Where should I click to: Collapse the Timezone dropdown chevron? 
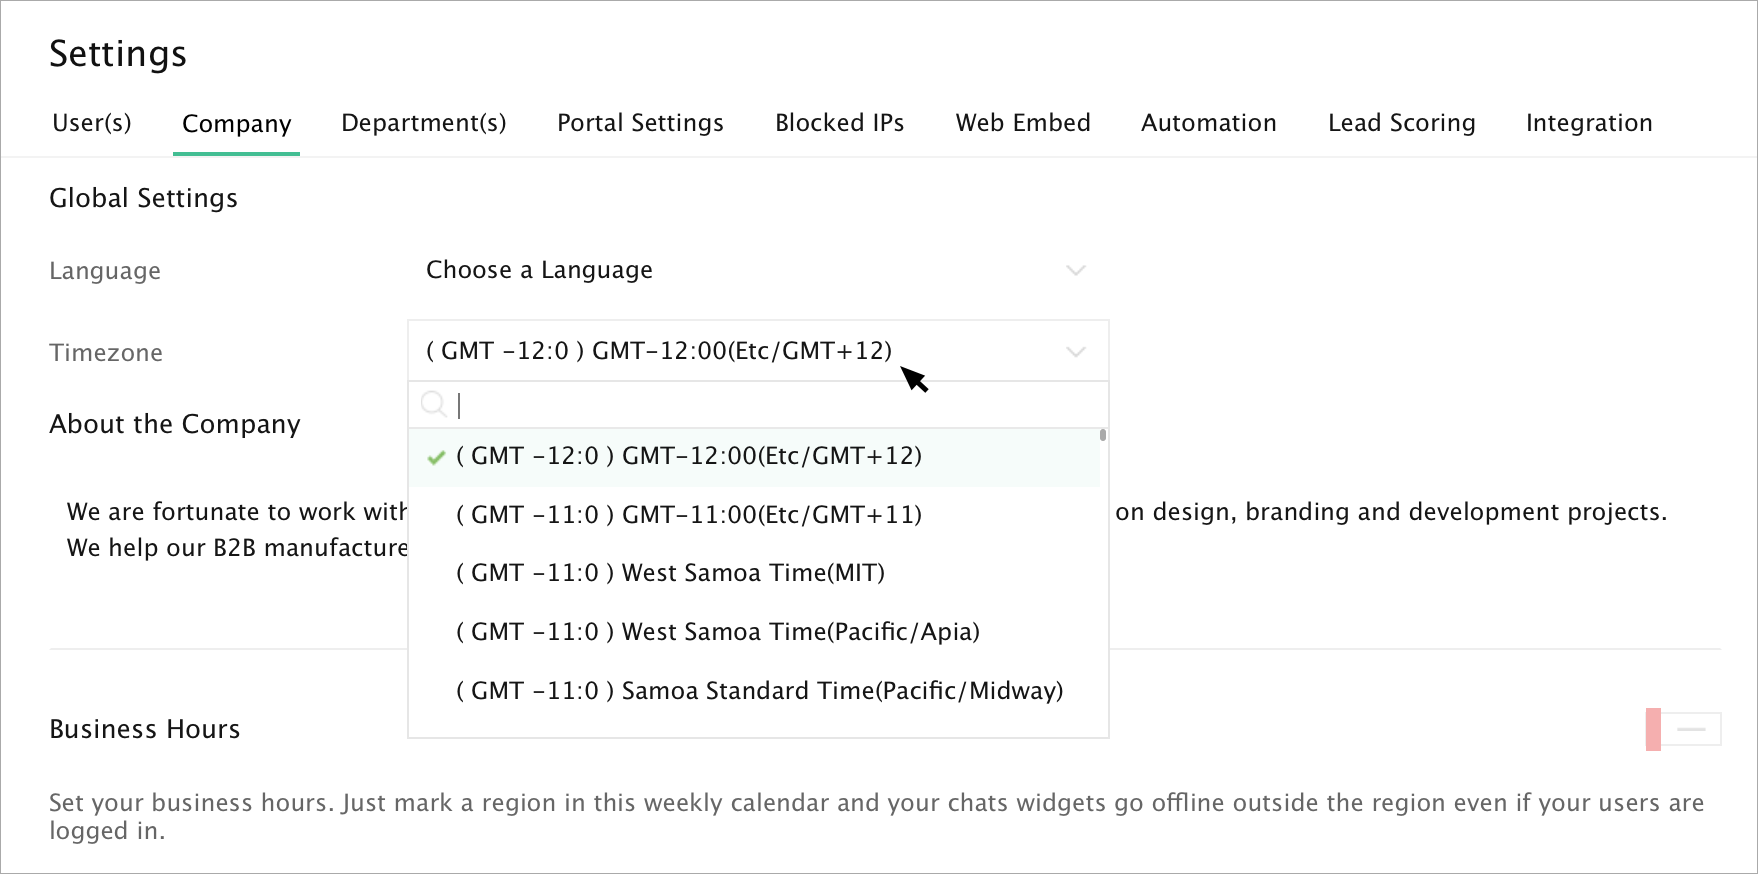click(x=1076, y=352)
